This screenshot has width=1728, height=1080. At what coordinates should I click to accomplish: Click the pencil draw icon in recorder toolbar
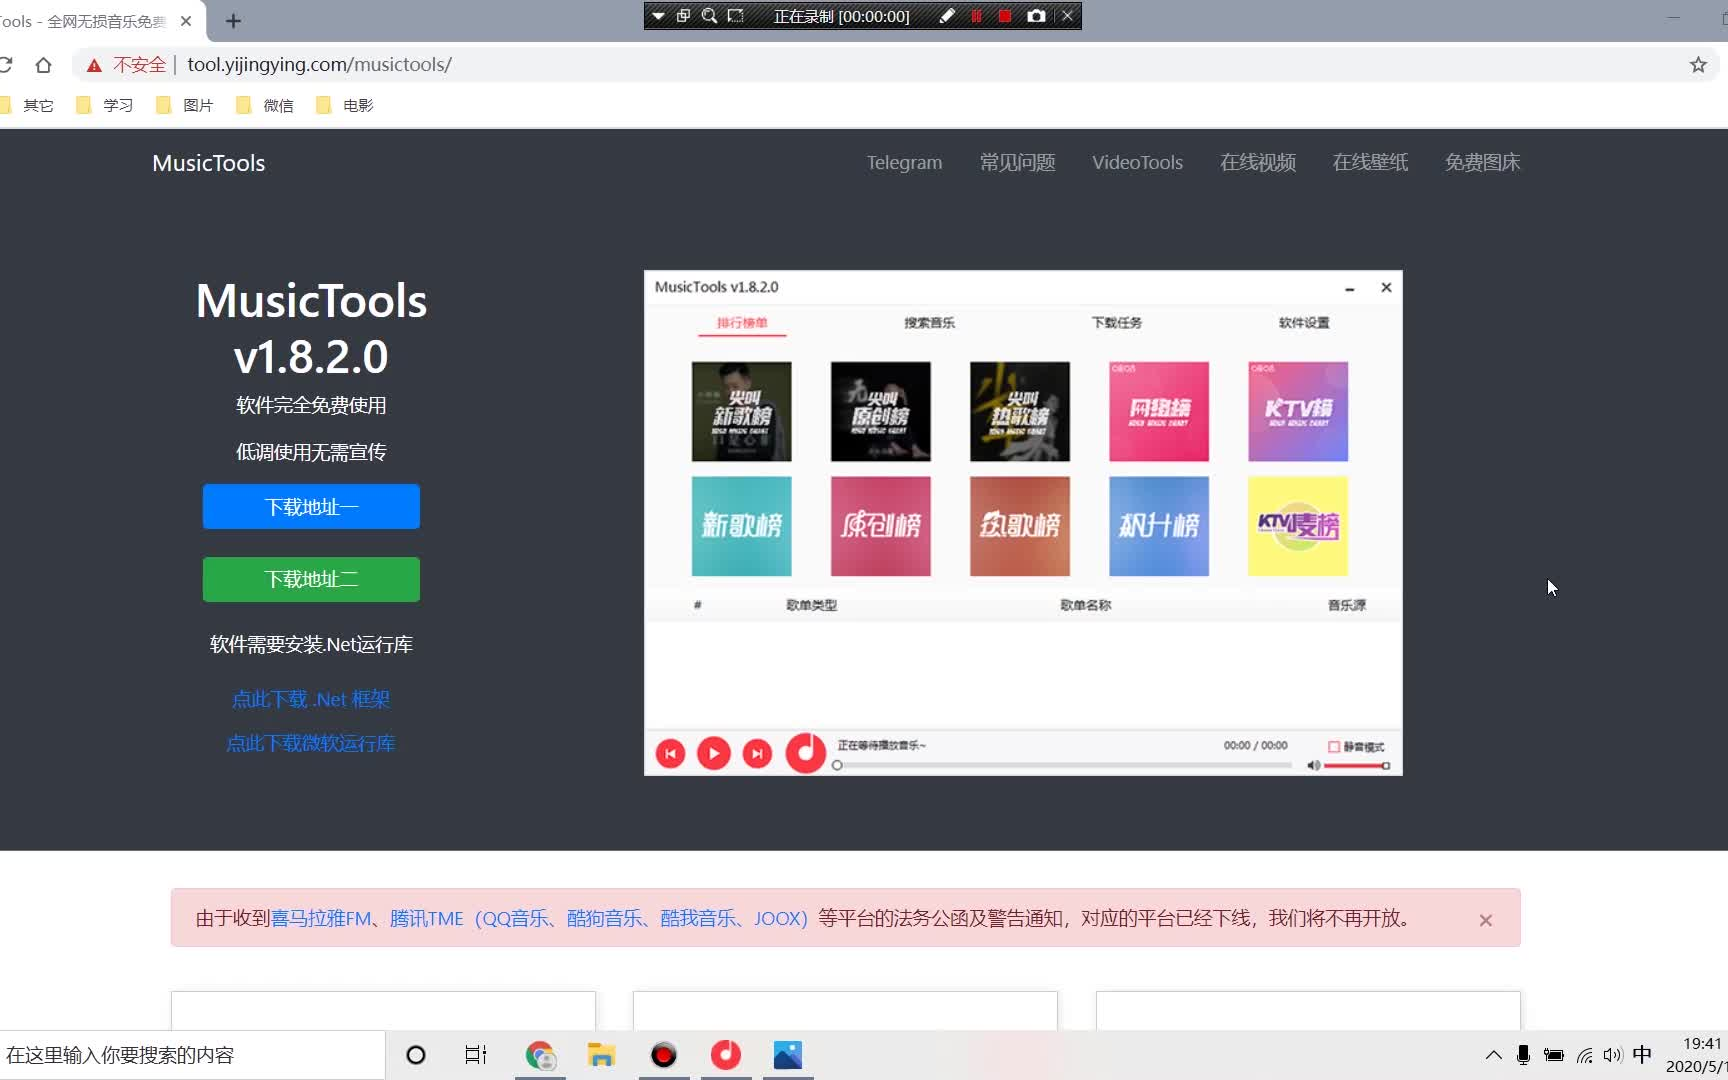[947, 16]
